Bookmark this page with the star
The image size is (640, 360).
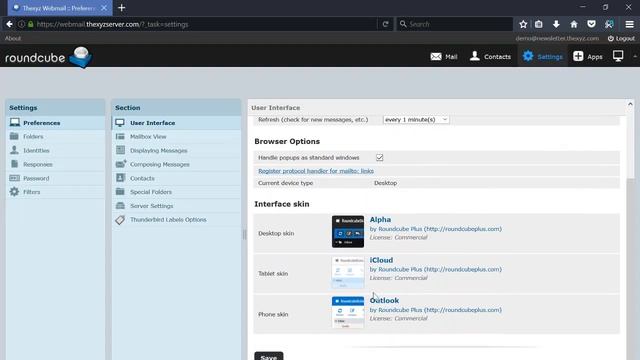[x=523, y=24]
